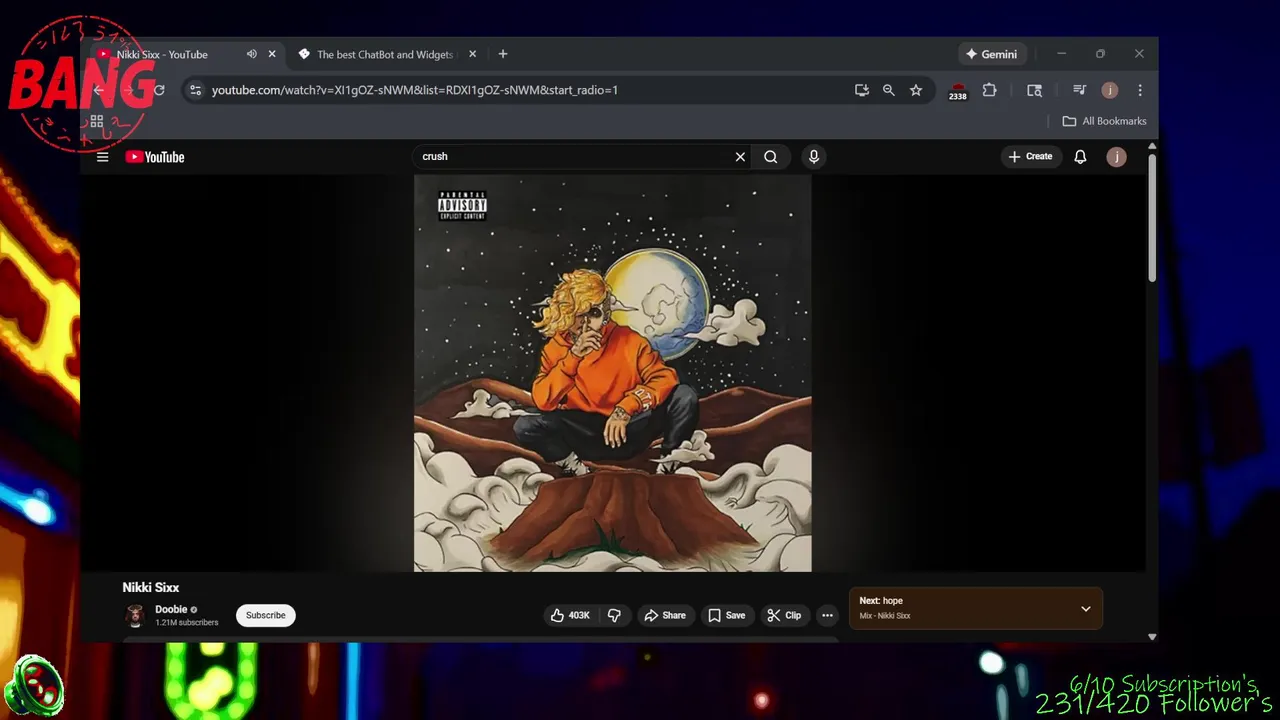Dislike the video with thumbs down
The width and height of the screenshot is (1280, 720).
pos(614,615)
